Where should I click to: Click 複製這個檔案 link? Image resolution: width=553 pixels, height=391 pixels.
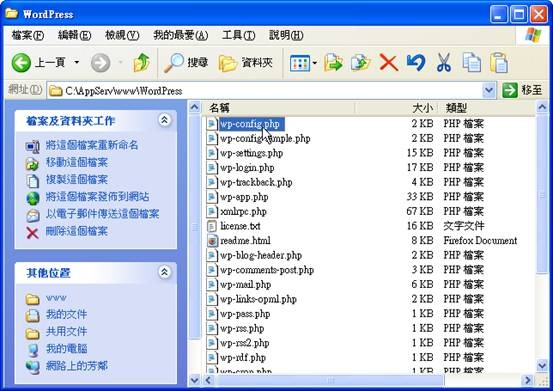[x=77, y=179]
